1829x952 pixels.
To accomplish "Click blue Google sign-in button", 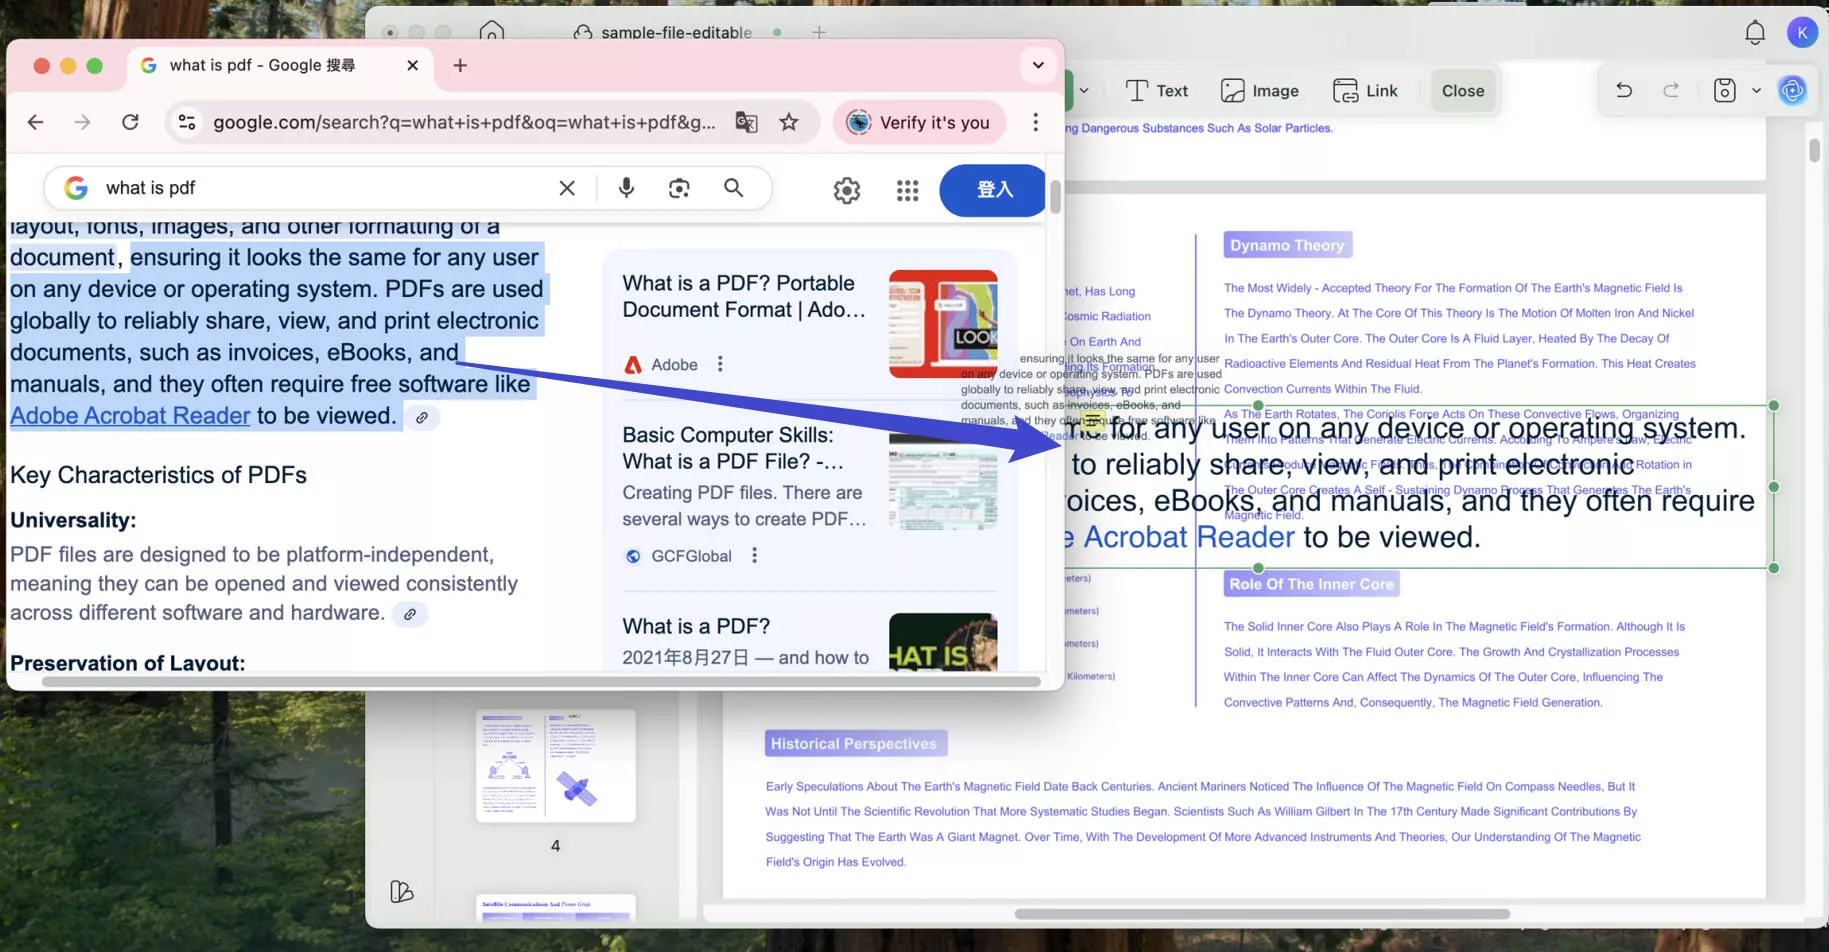I will 993,190.
